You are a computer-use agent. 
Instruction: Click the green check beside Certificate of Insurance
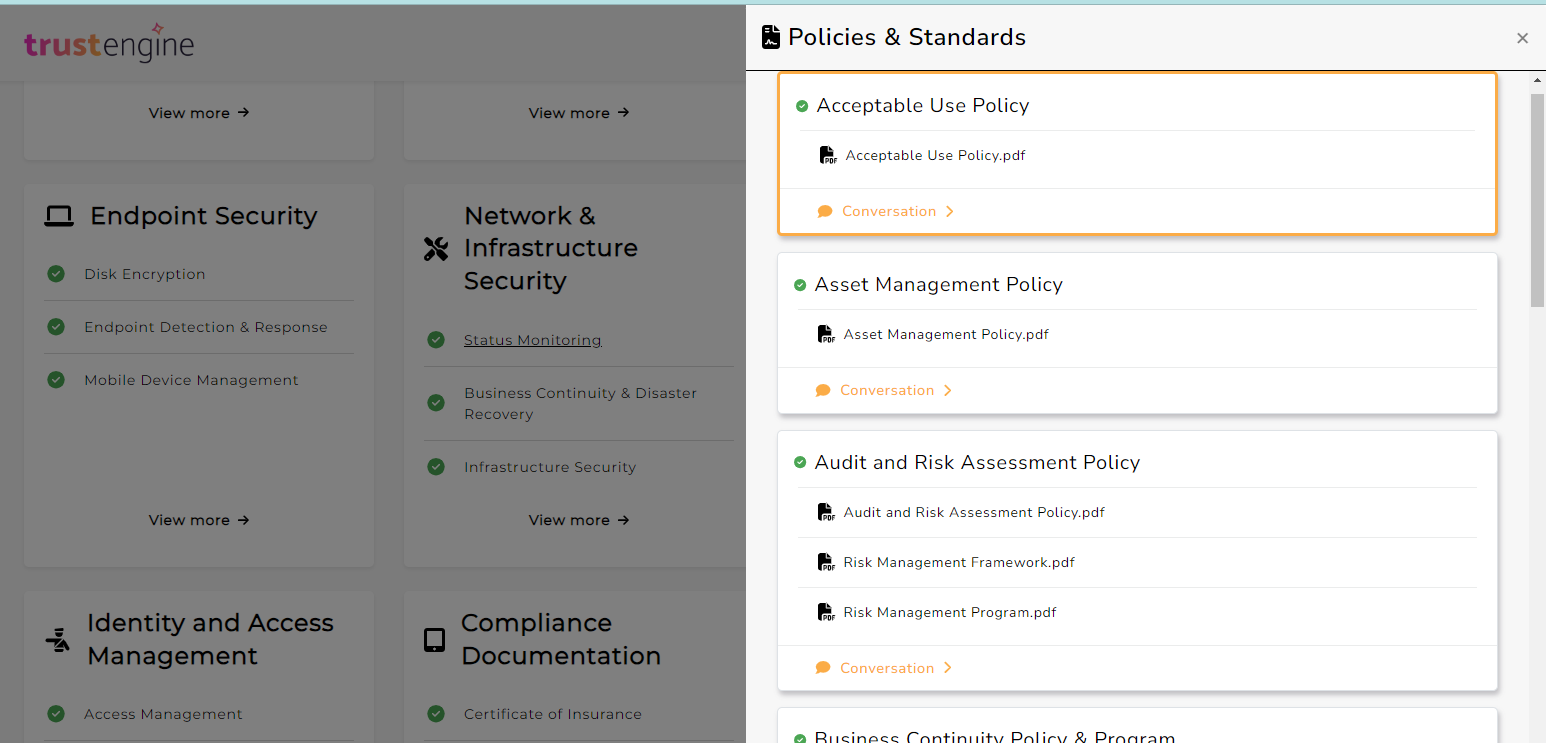(436, 714)
